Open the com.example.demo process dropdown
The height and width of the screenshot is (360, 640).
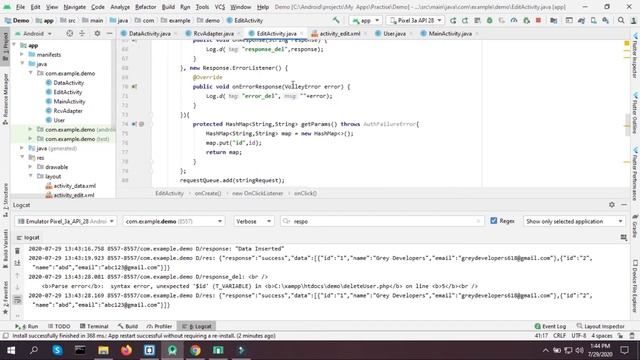pyautogui.click(x=173, y=221)
